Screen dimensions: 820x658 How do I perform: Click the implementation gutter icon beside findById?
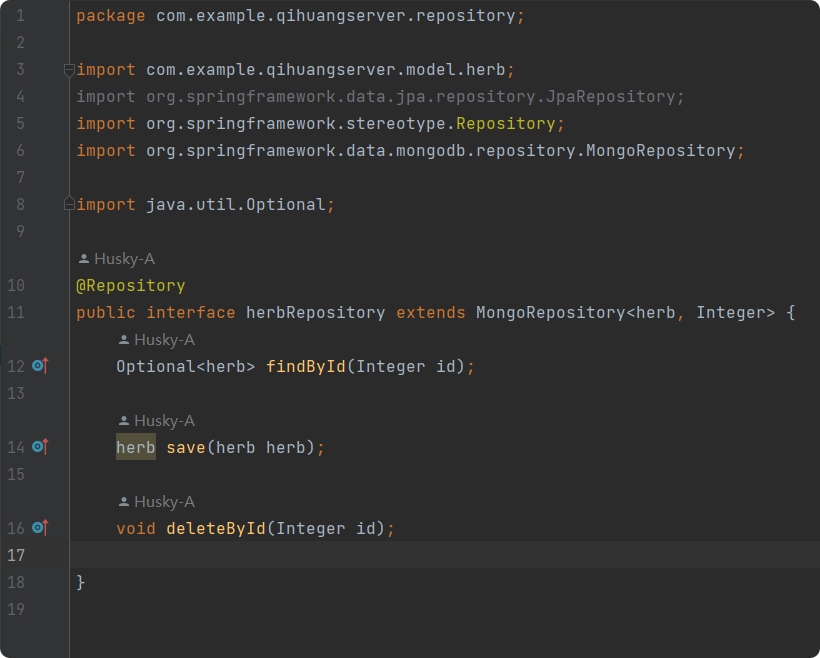(x=38, y=366)
